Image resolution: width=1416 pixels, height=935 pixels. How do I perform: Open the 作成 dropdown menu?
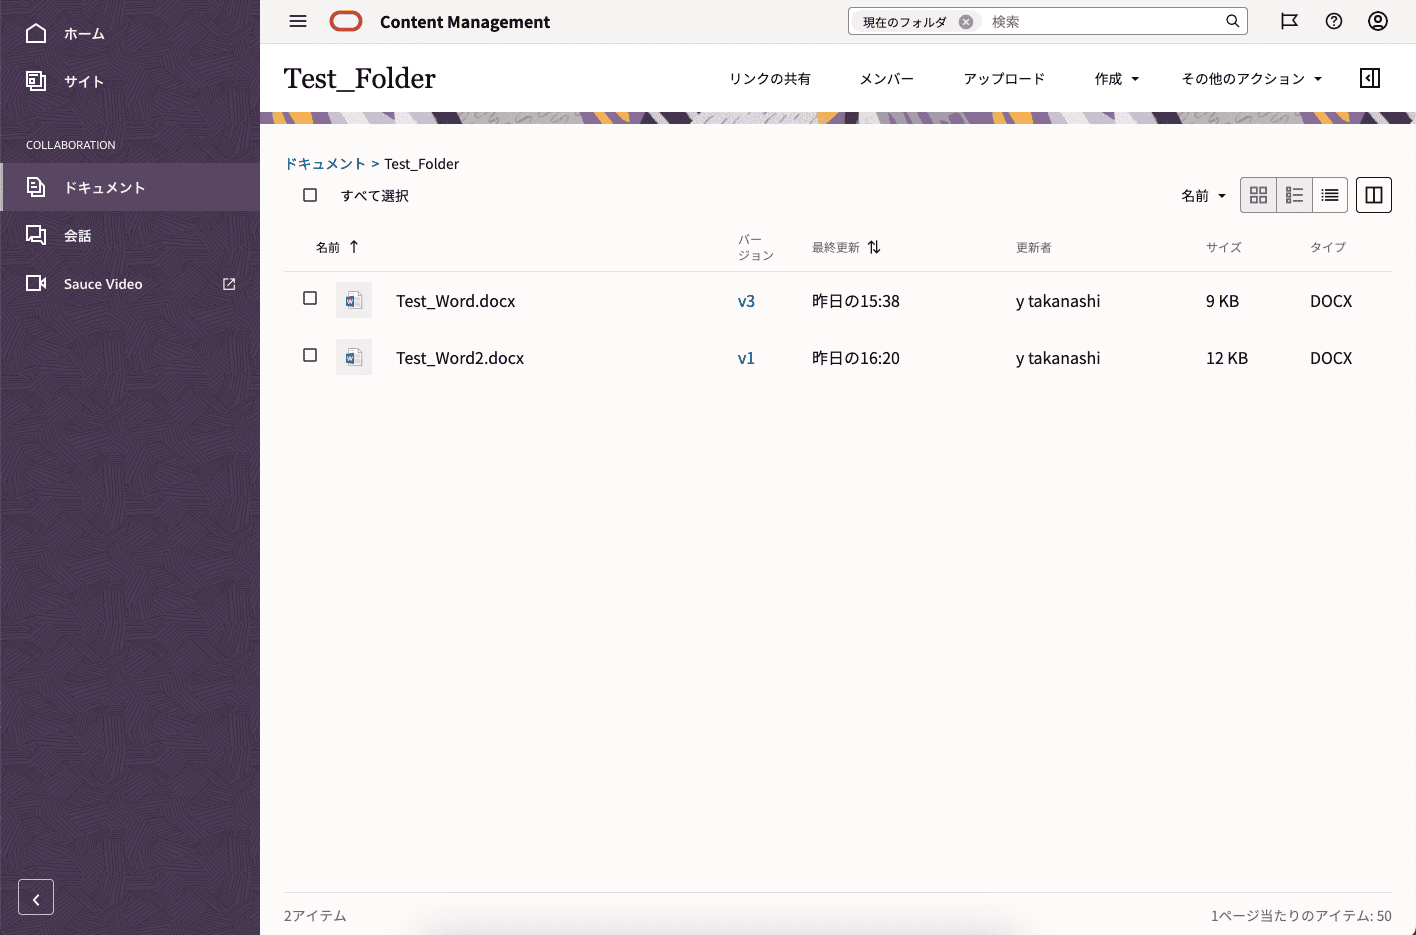pyautogui.click(x=1116, y=78)
